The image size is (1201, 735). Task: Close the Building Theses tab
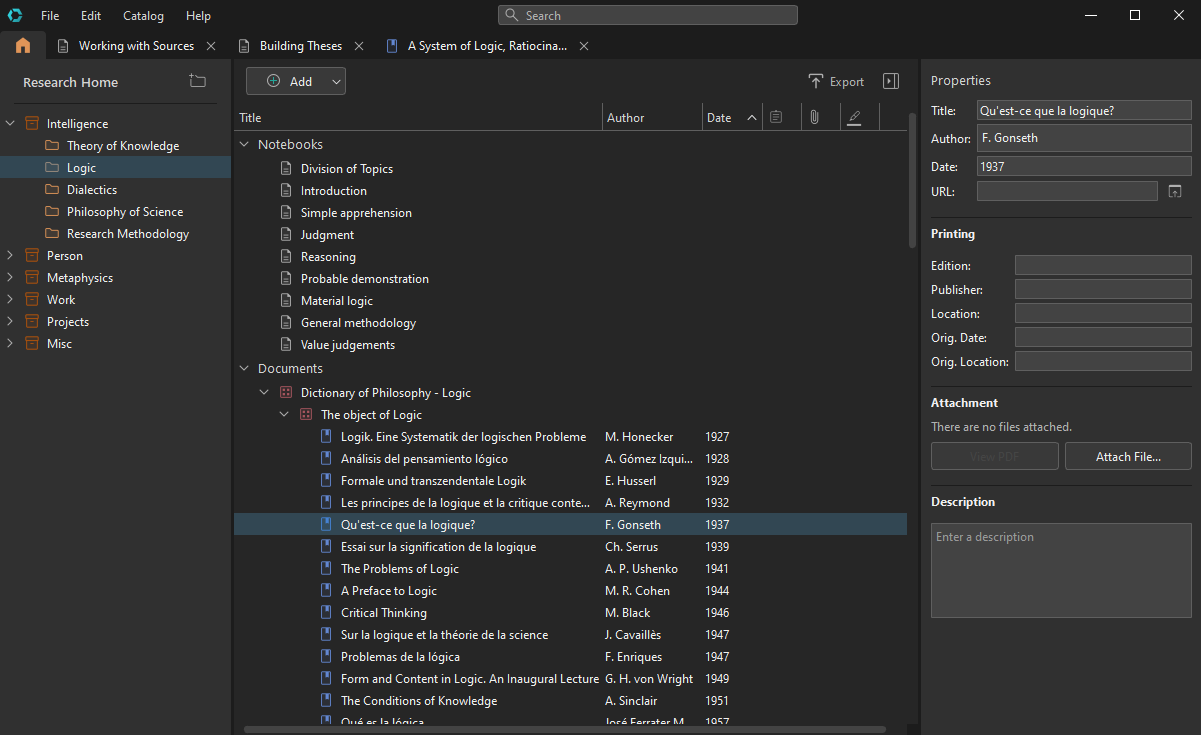click(359, 46)
